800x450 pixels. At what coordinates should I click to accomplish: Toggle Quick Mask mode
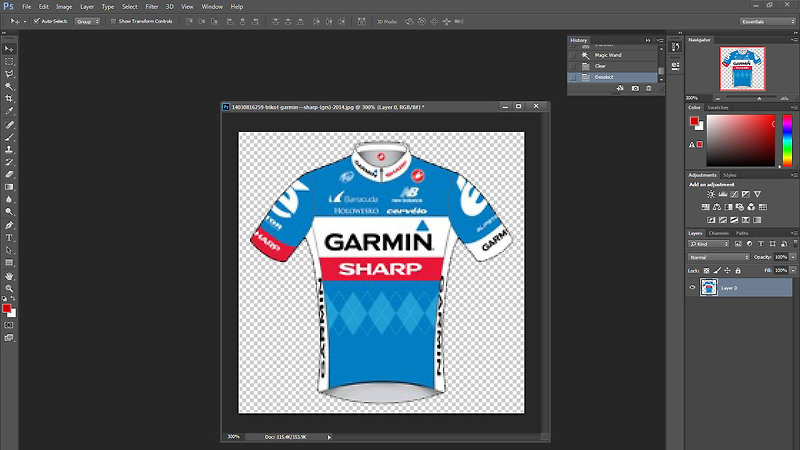tap(9, 325)
